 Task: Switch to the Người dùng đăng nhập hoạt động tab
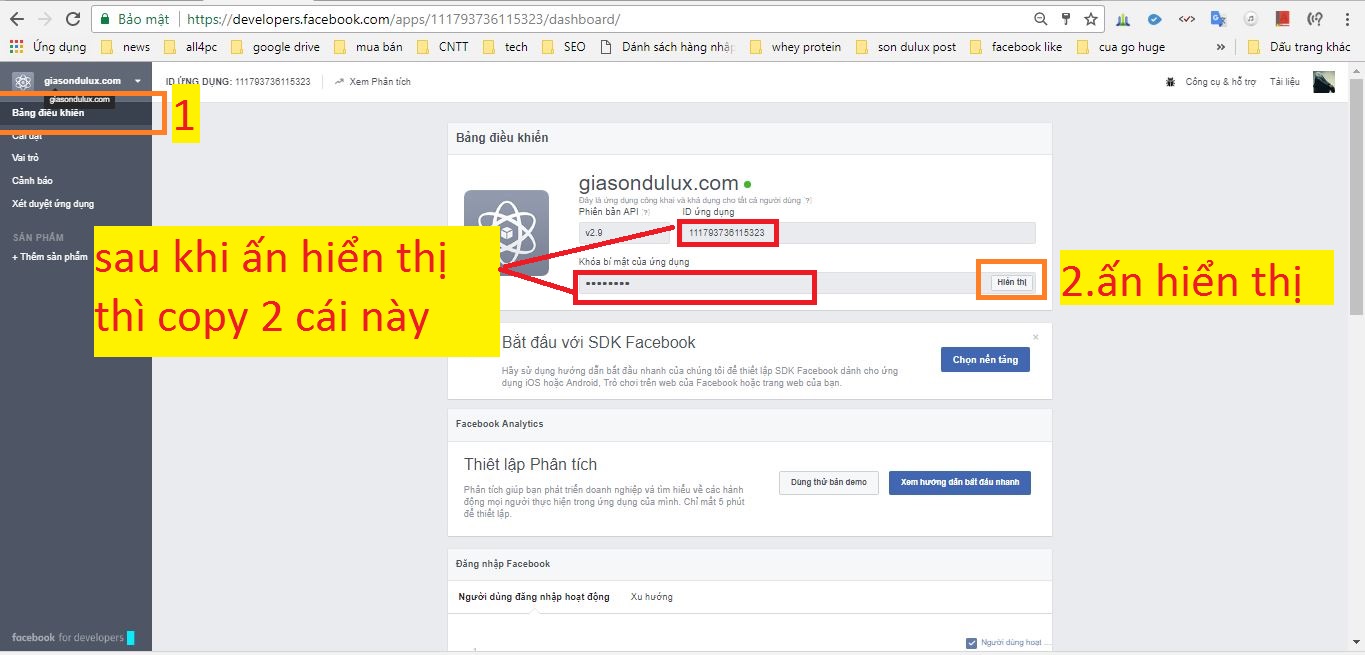pos(534,597)
